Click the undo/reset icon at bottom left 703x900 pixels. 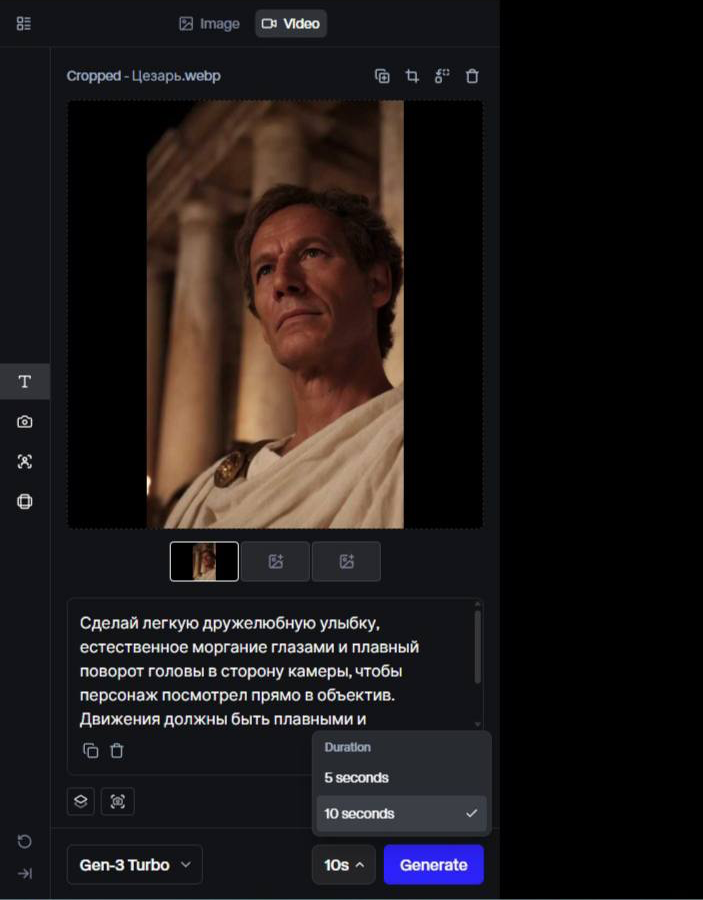(25, 841)
